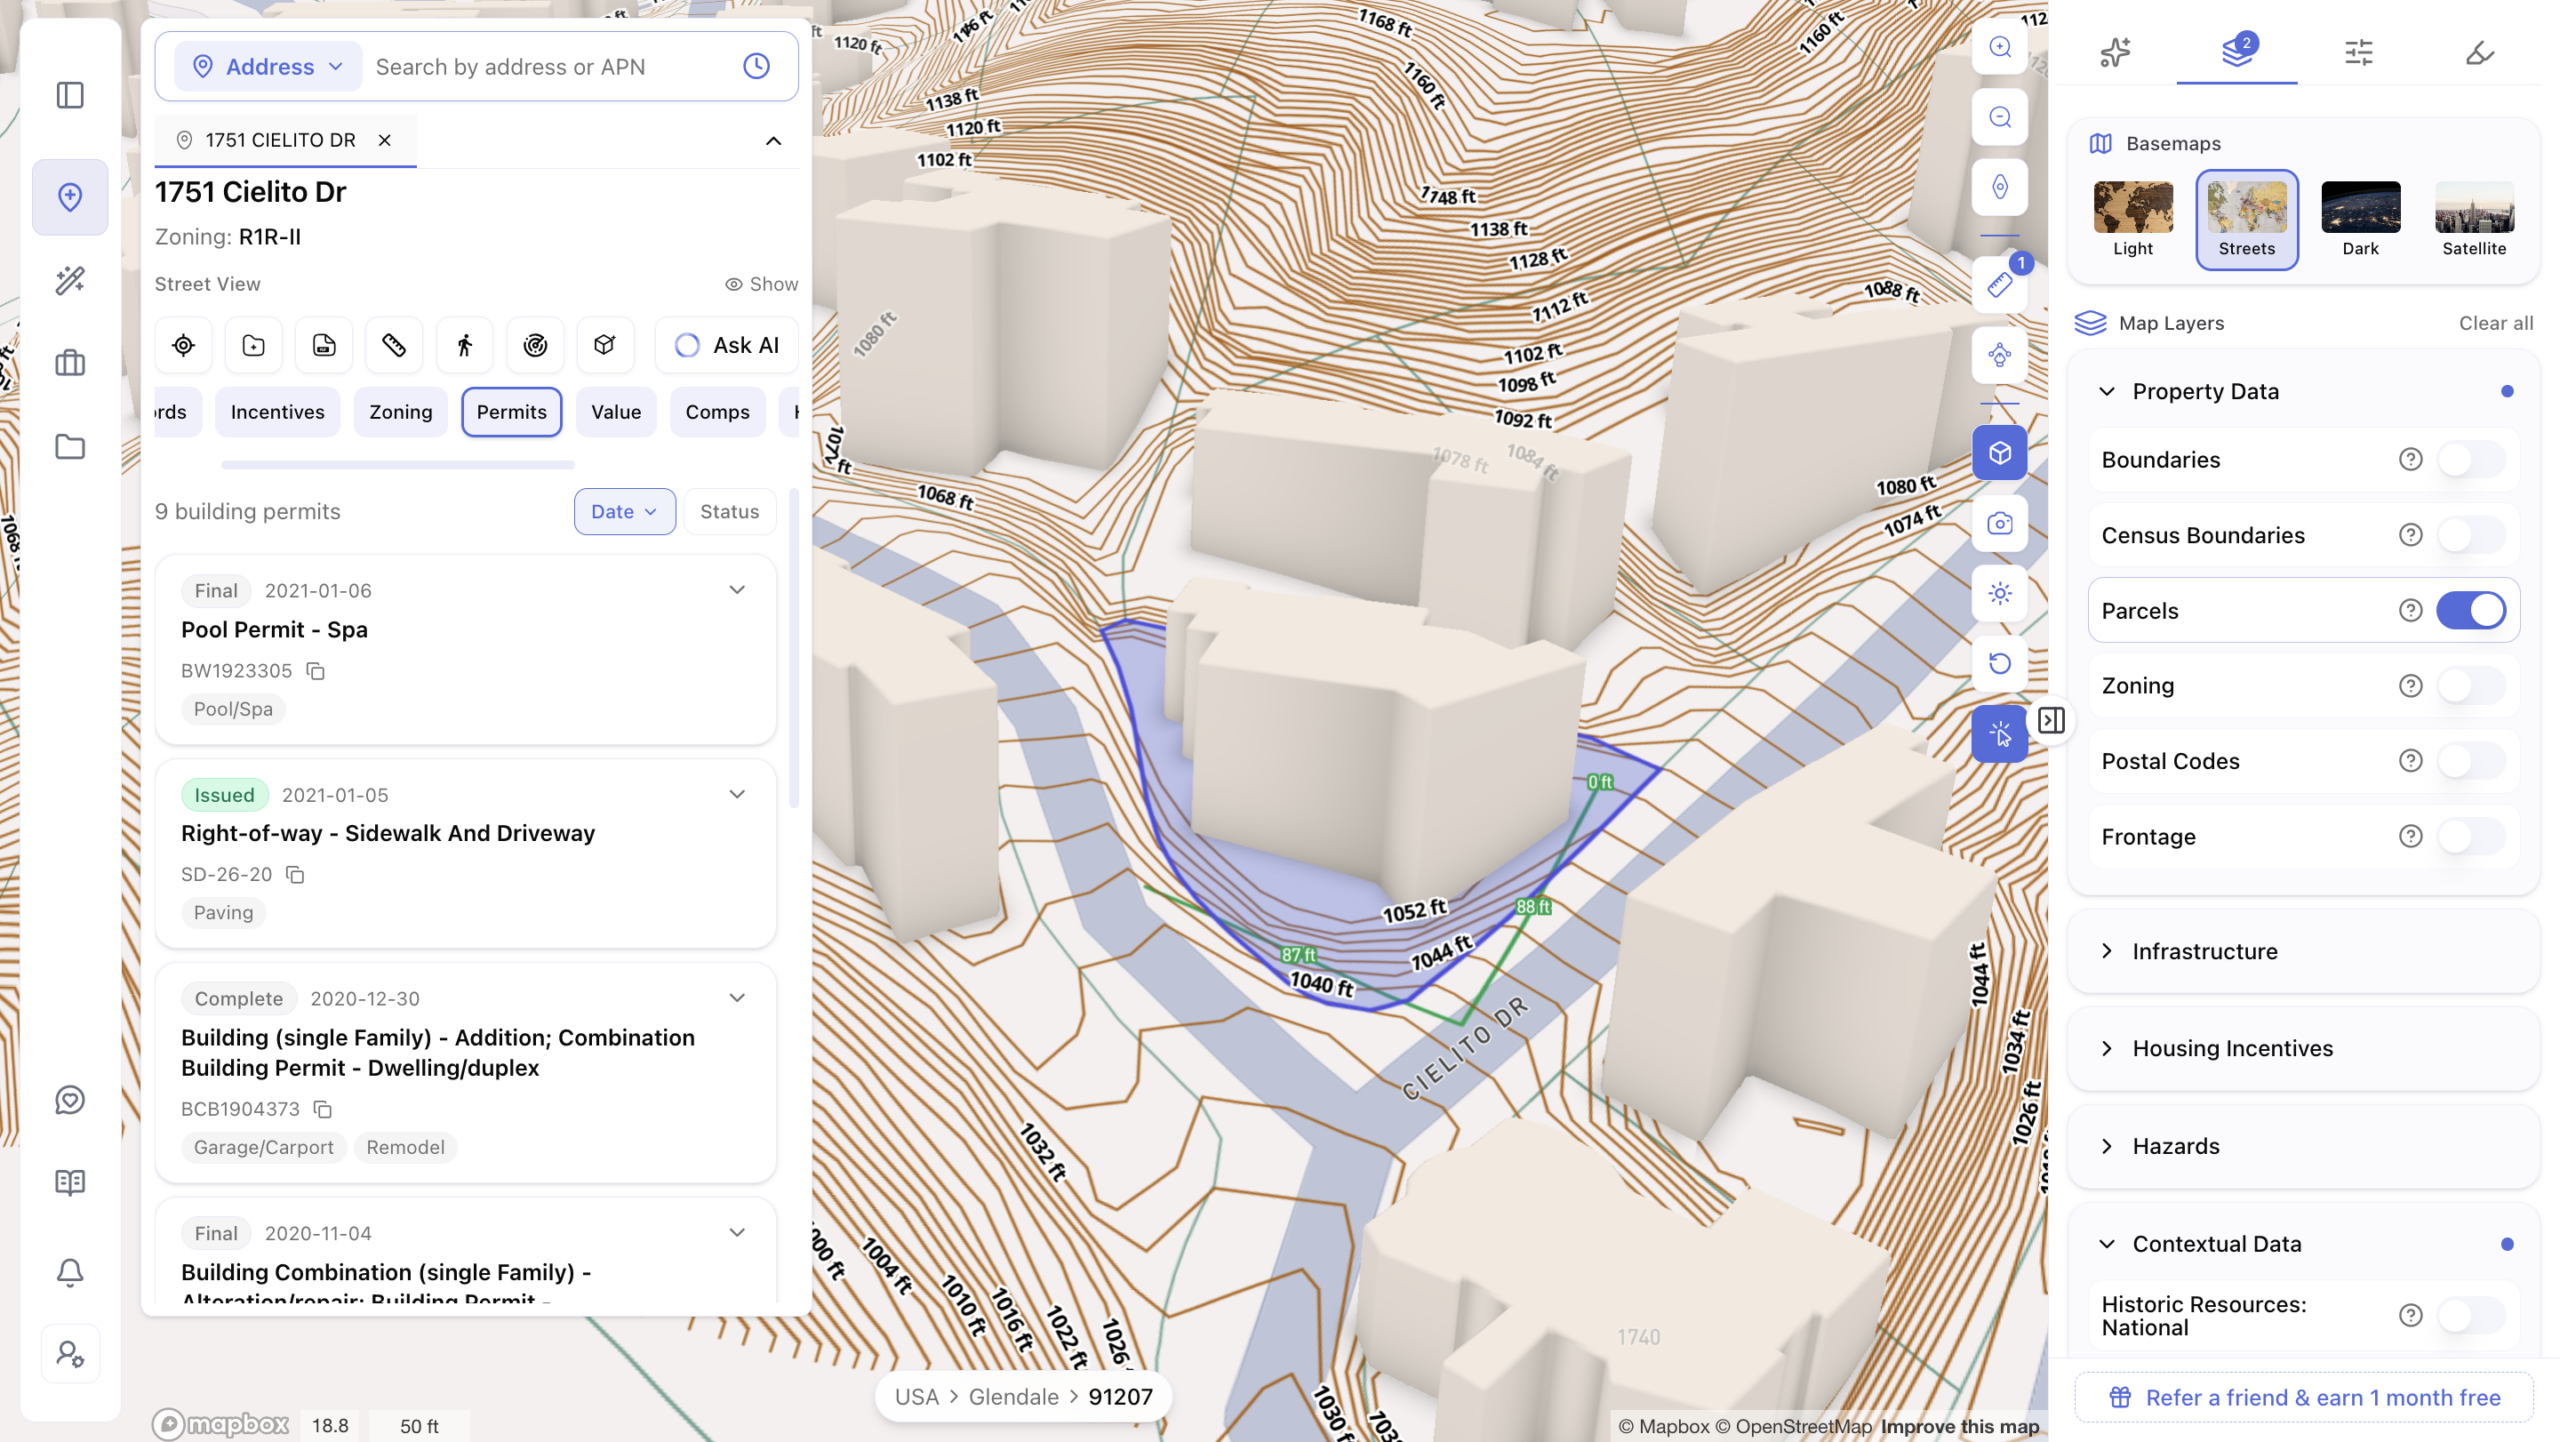The width and height of the screenshot is (2560, 1442).
Task: Open the book documentation icon
Action: (x=70, y=1183)
